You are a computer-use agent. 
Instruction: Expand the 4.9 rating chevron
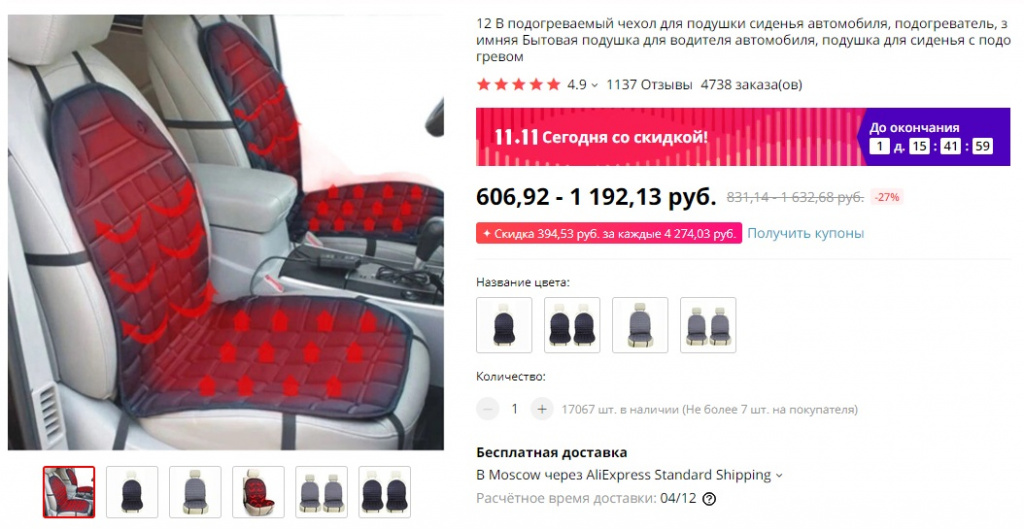[594, 85]
